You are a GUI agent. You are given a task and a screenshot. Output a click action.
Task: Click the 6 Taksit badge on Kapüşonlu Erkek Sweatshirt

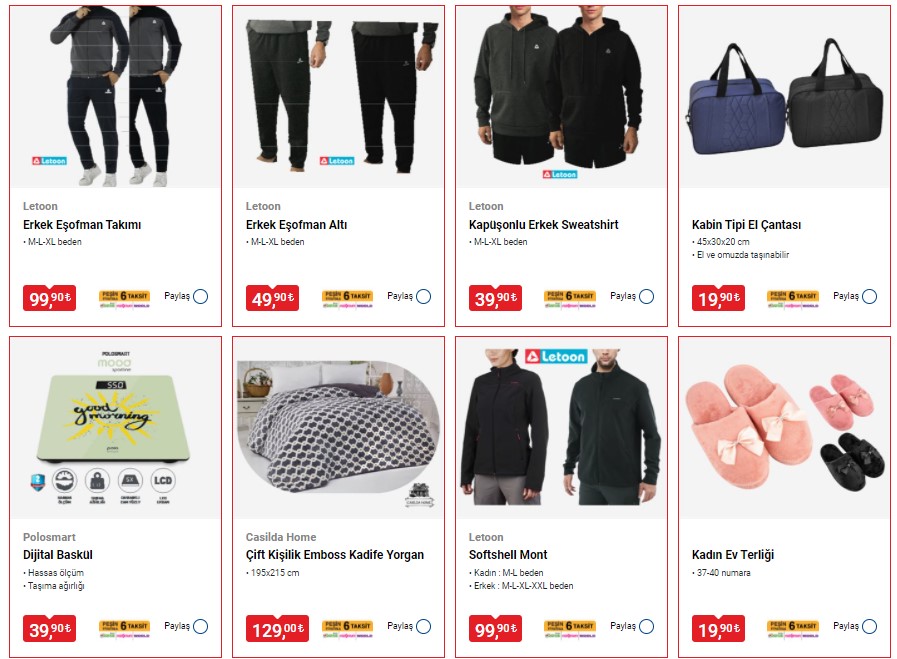click(x=570, y=299)
